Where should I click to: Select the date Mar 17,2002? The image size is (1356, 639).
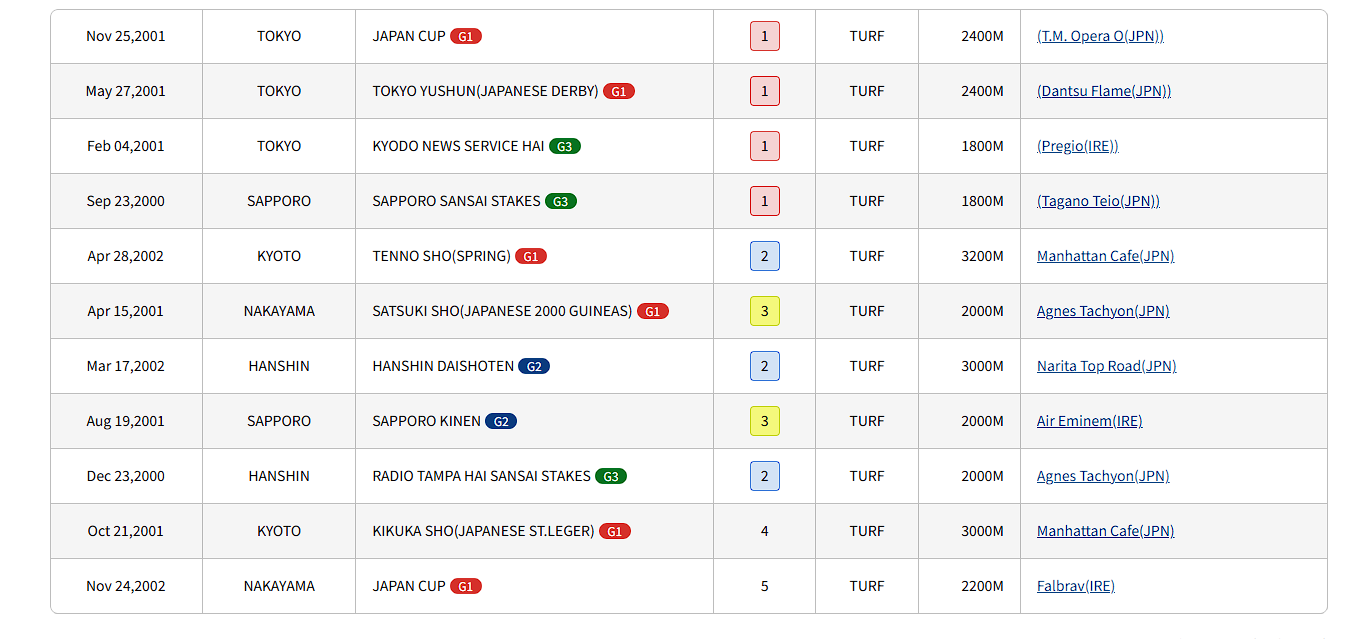[x=126, y=366]
